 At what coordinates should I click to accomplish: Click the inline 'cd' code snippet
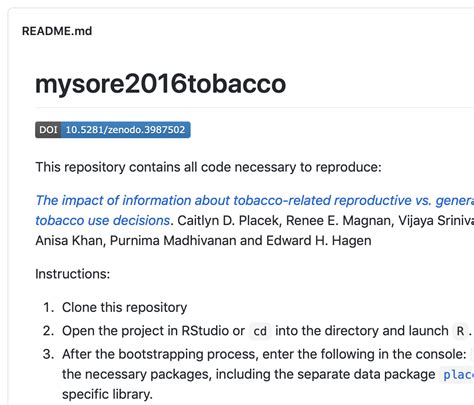pos(260,331)
